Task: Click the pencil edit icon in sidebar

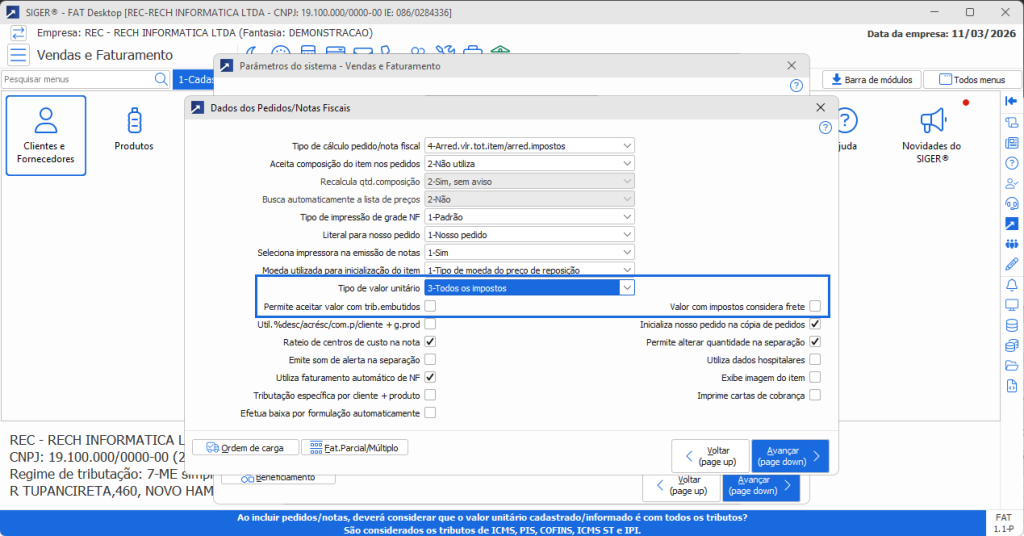Action: (x=1011, y=264)
